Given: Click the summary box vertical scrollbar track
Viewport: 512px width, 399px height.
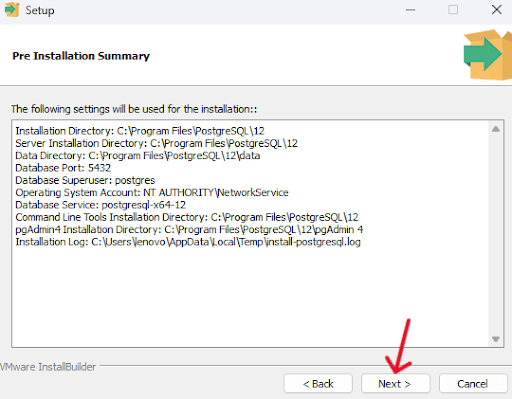Looking at the screenshot, I should pyautogui.click(x=496, y=234).
